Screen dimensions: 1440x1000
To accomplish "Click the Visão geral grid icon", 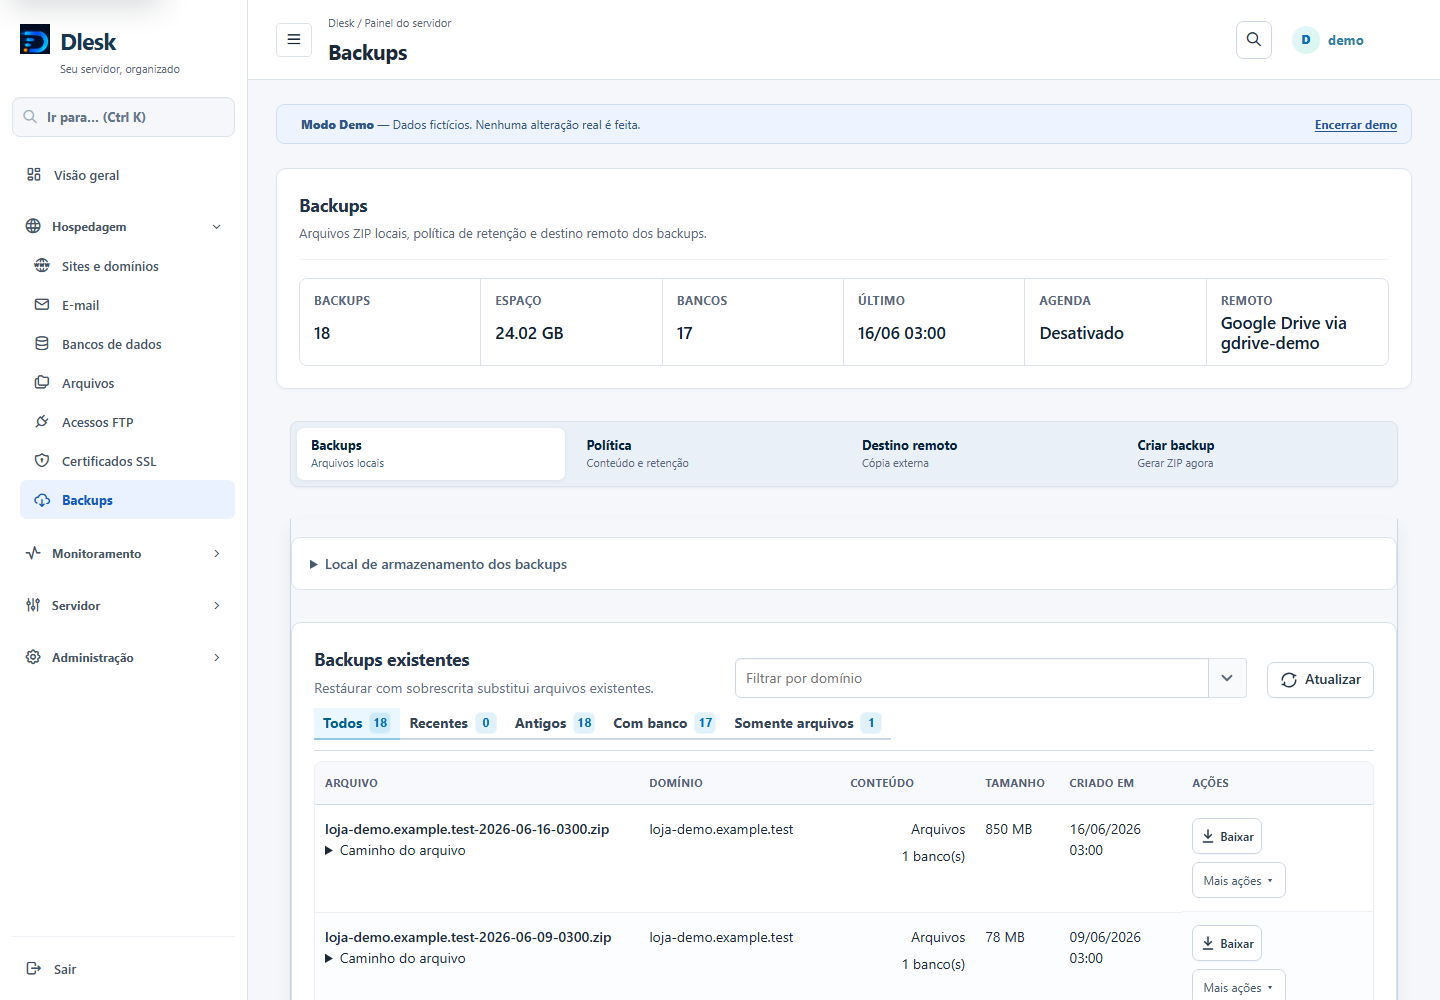I will [34, 174].
